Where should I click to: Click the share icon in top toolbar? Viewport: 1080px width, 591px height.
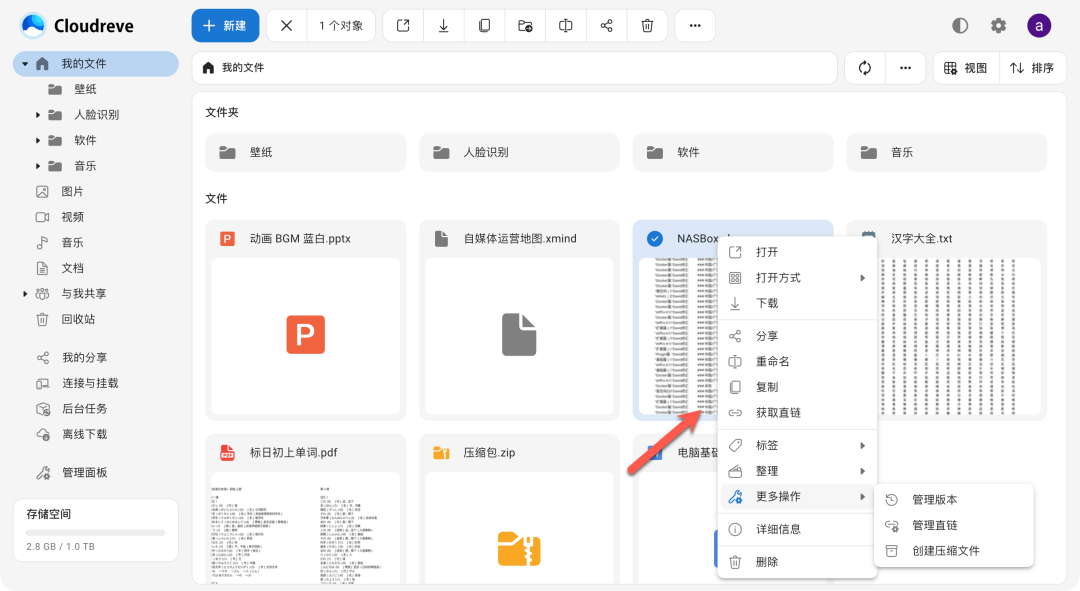606,26
